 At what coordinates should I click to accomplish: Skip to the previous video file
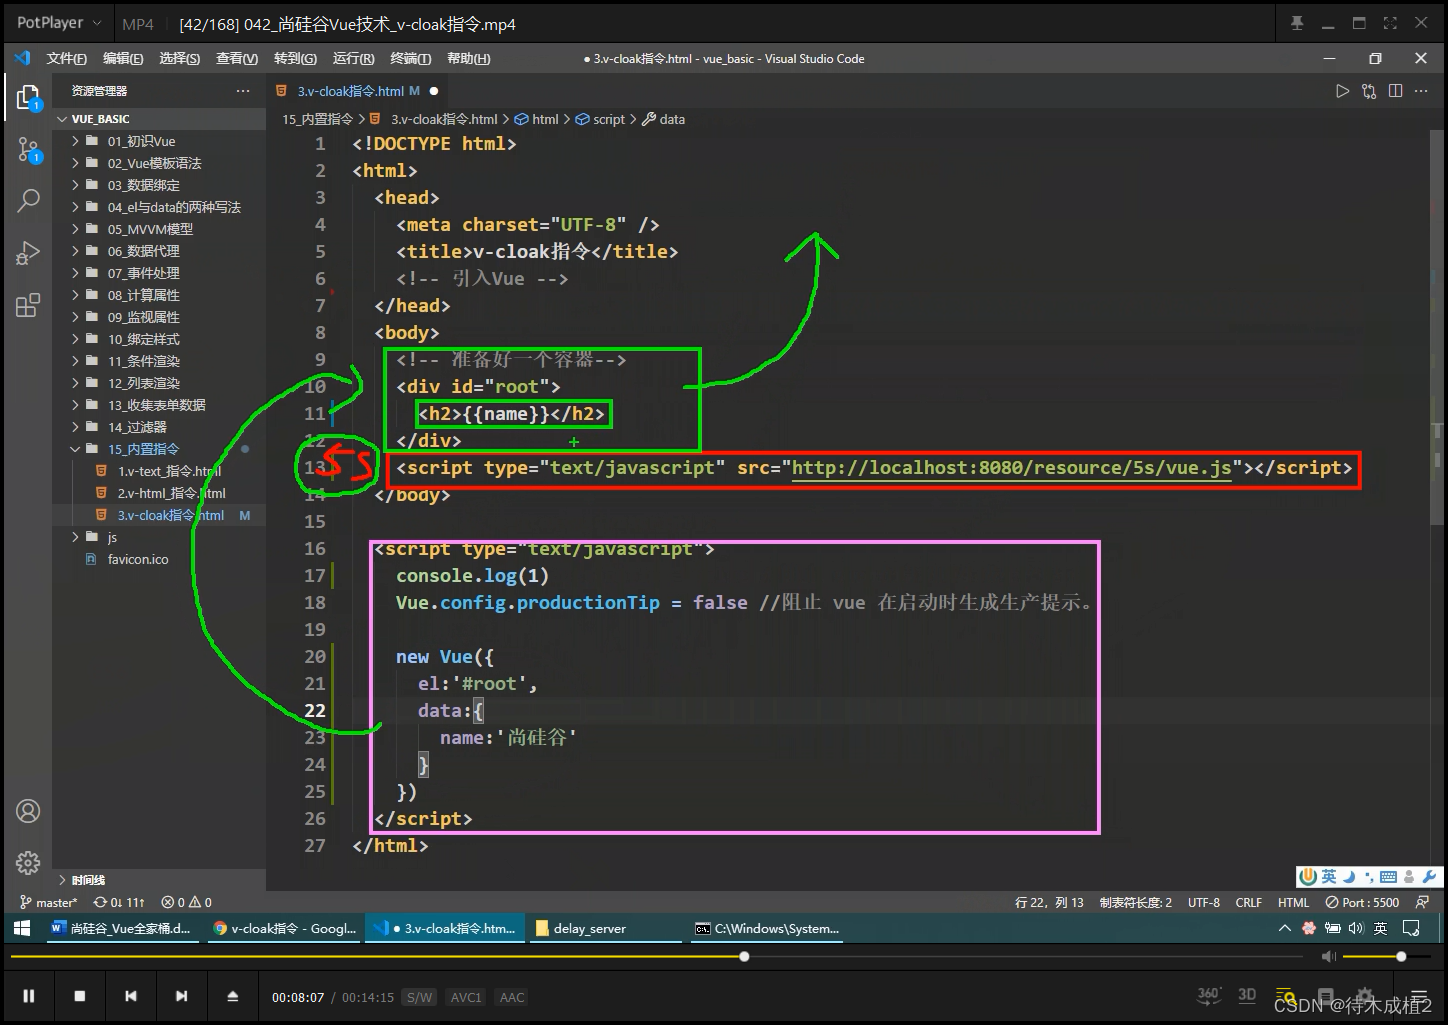tap(131, 996)
